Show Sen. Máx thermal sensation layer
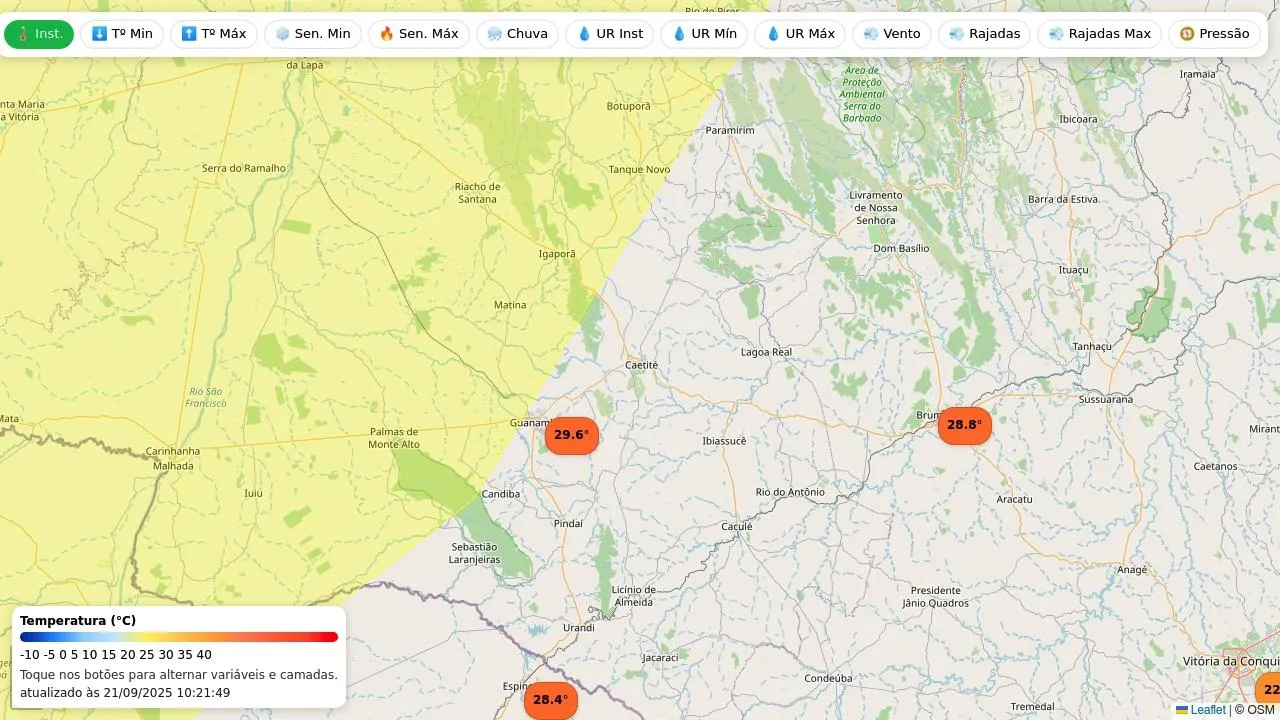Screen dimensions: 1280x720 click(419, 34)
